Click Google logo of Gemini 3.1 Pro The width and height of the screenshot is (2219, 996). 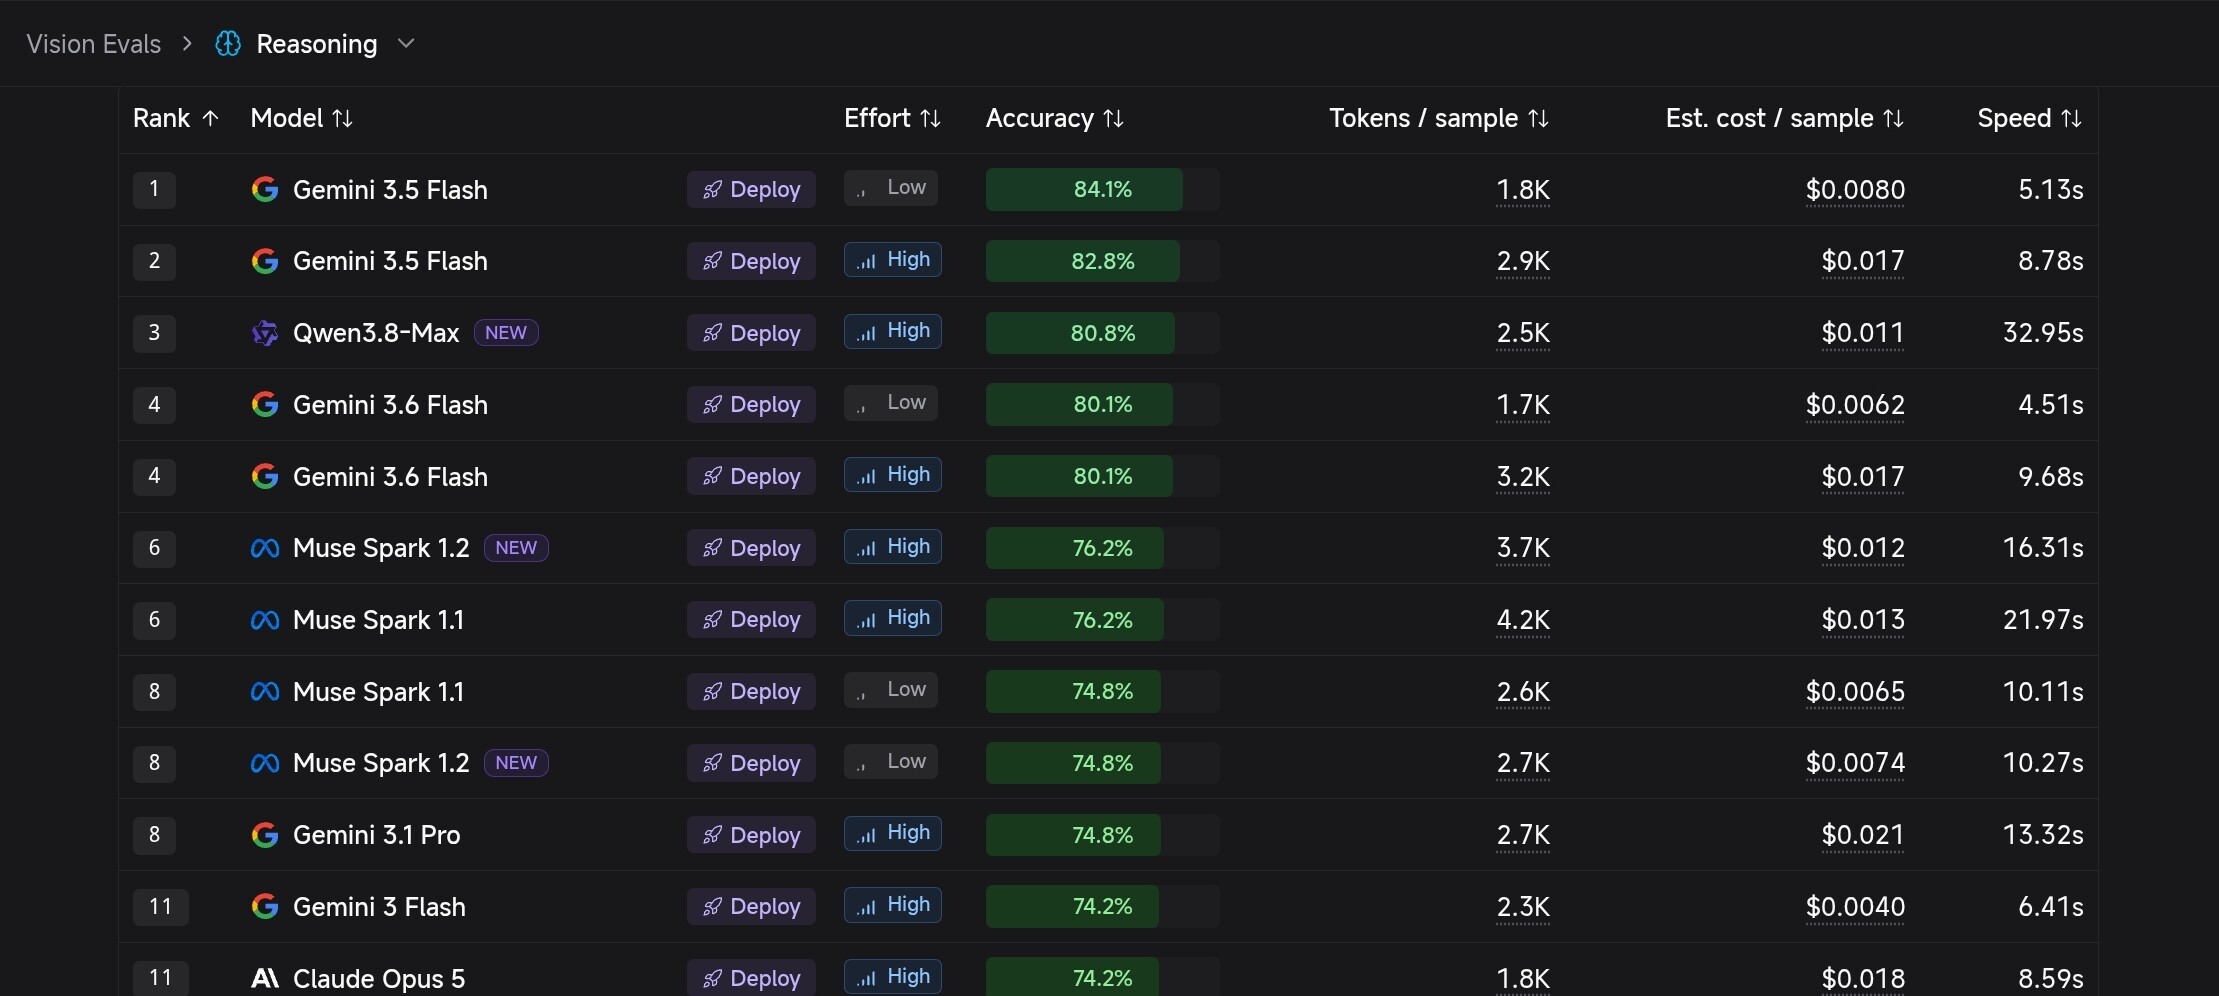pyautogui.click(x=265, y=835)
